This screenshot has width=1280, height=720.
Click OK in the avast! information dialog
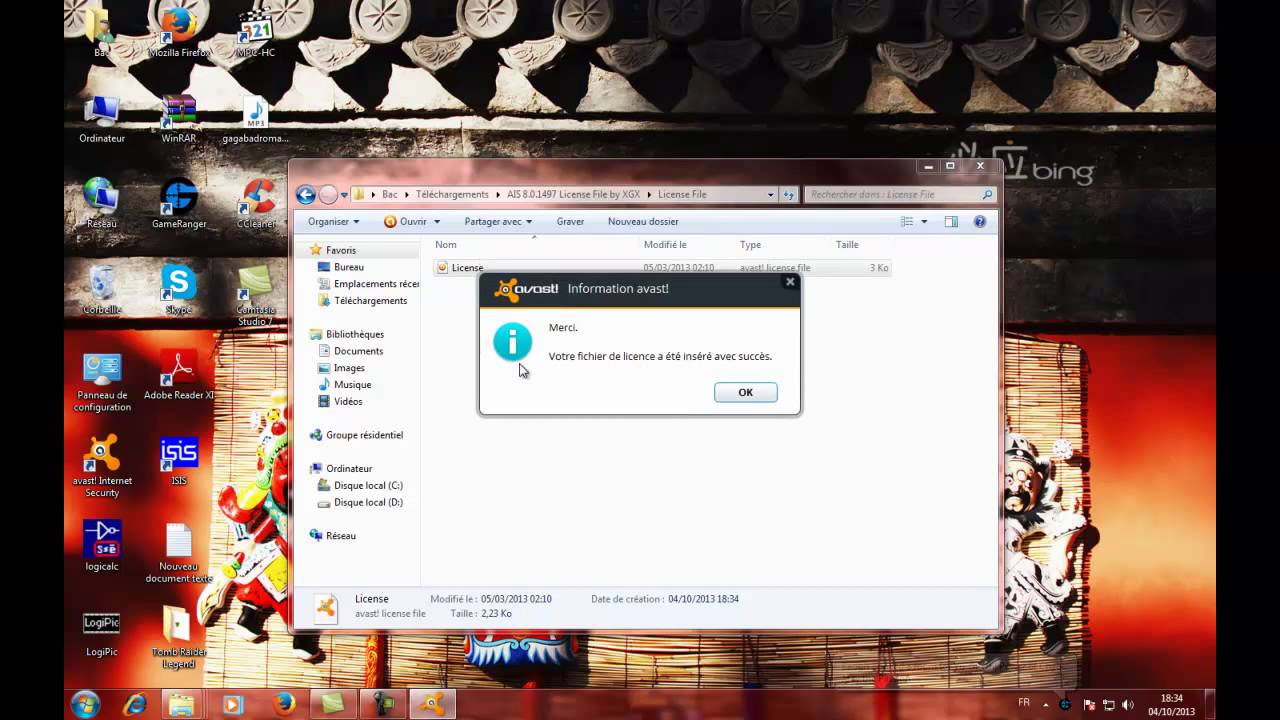pos(745,392)
